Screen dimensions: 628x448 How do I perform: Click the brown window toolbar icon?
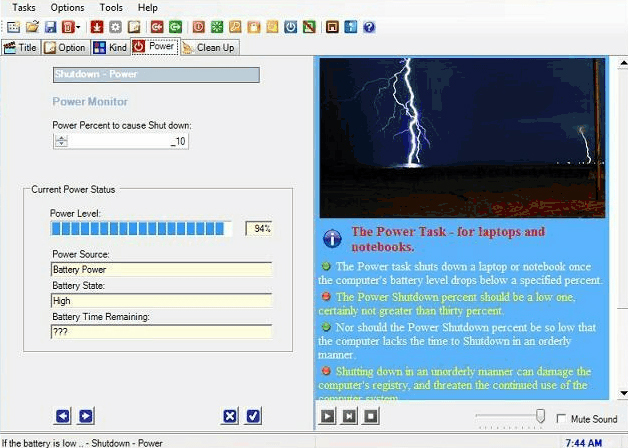click(332, 27)
